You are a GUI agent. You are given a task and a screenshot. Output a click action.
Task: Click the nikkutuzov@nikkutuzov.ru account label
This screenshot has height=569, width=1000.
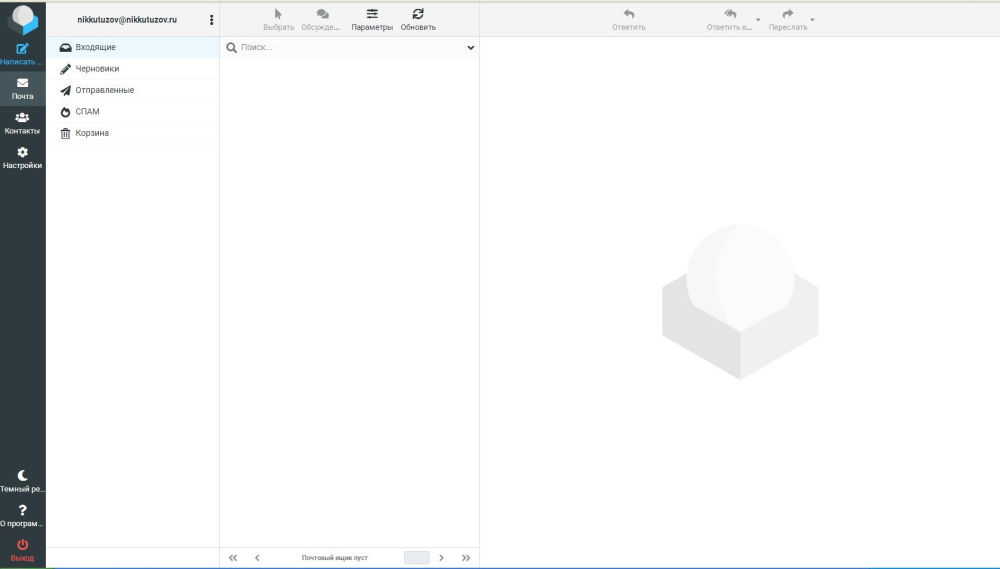tap(127, 20)
